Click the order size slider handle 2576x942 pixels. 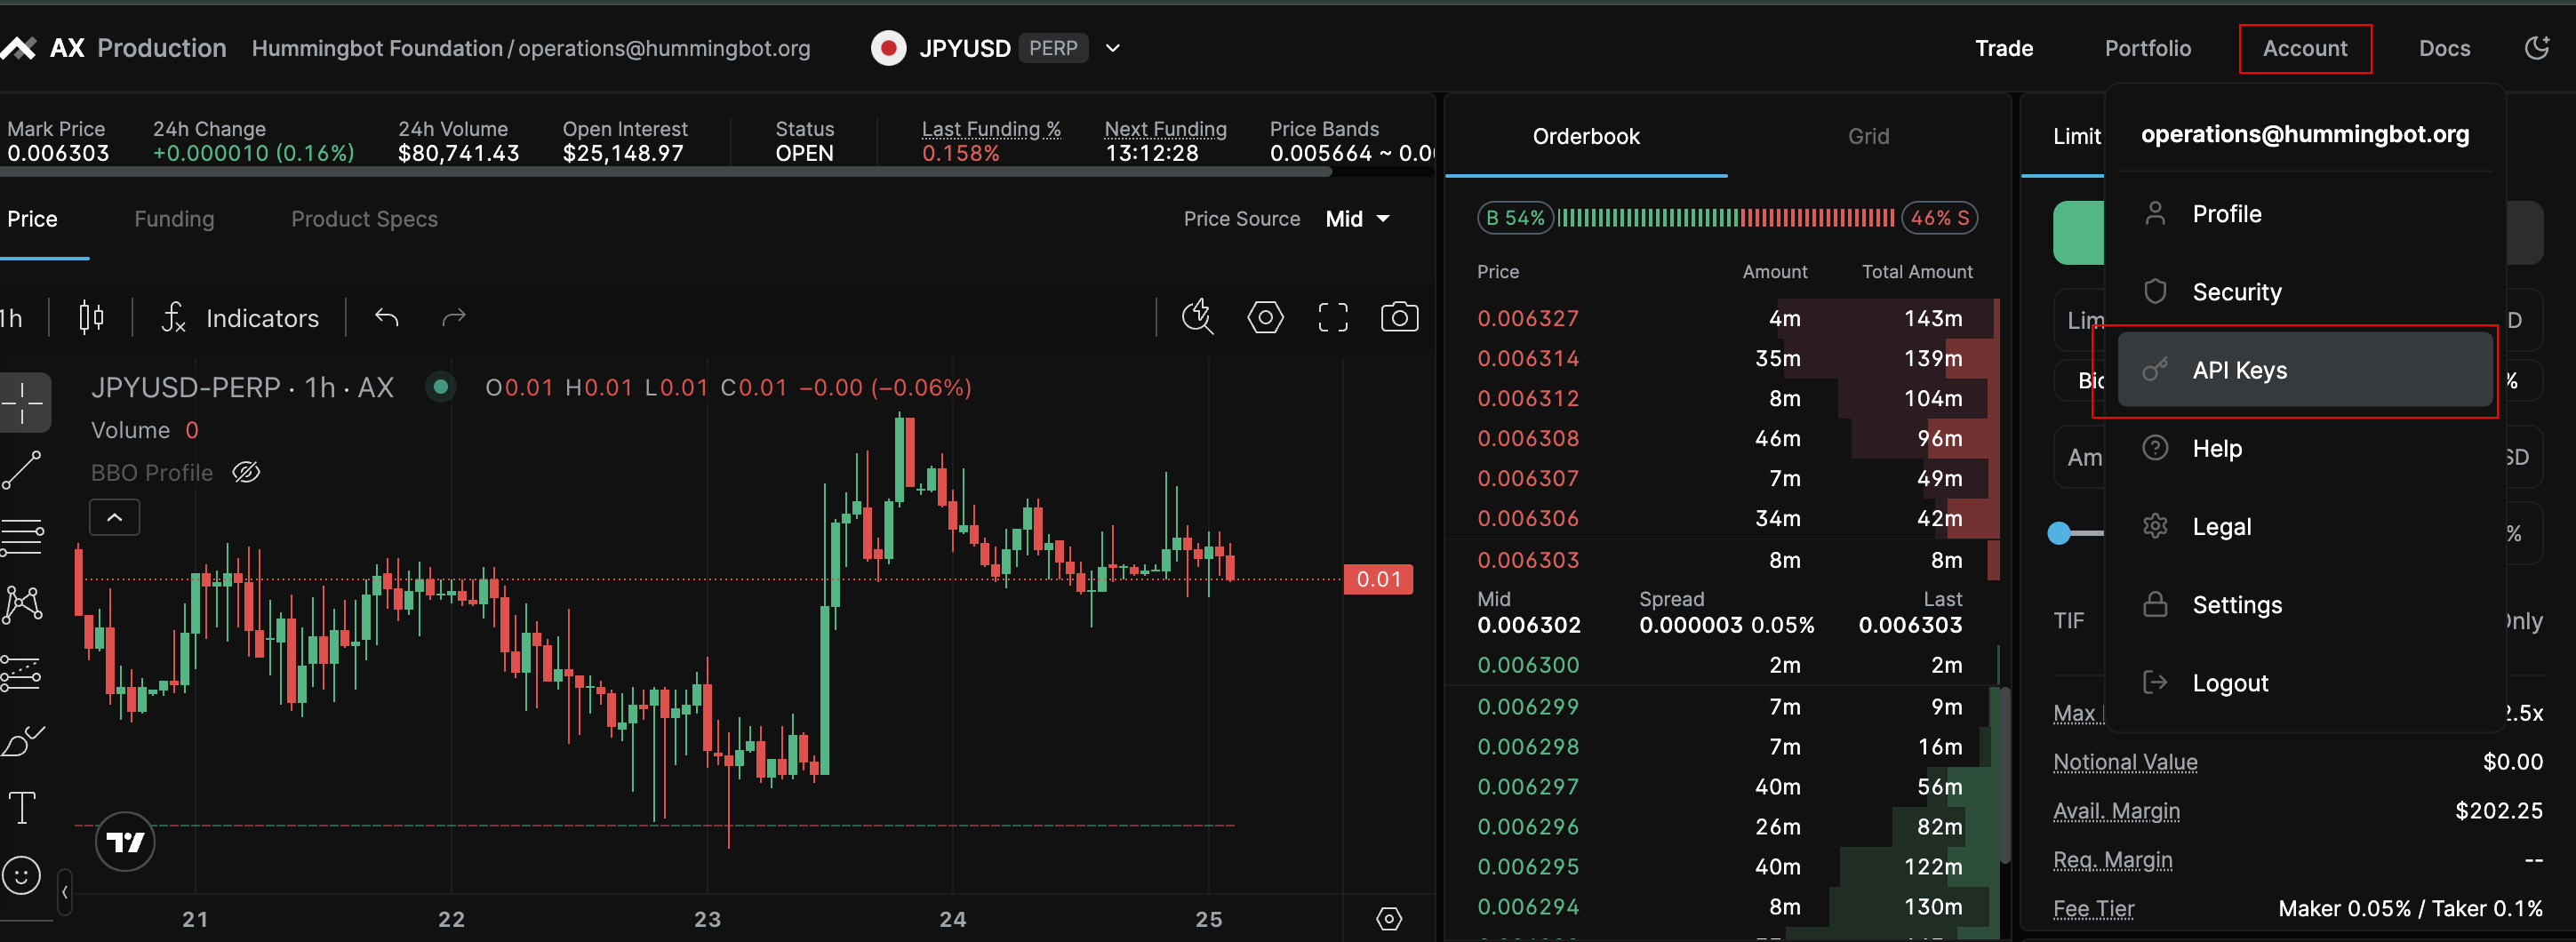click(x=2059, y=533)
